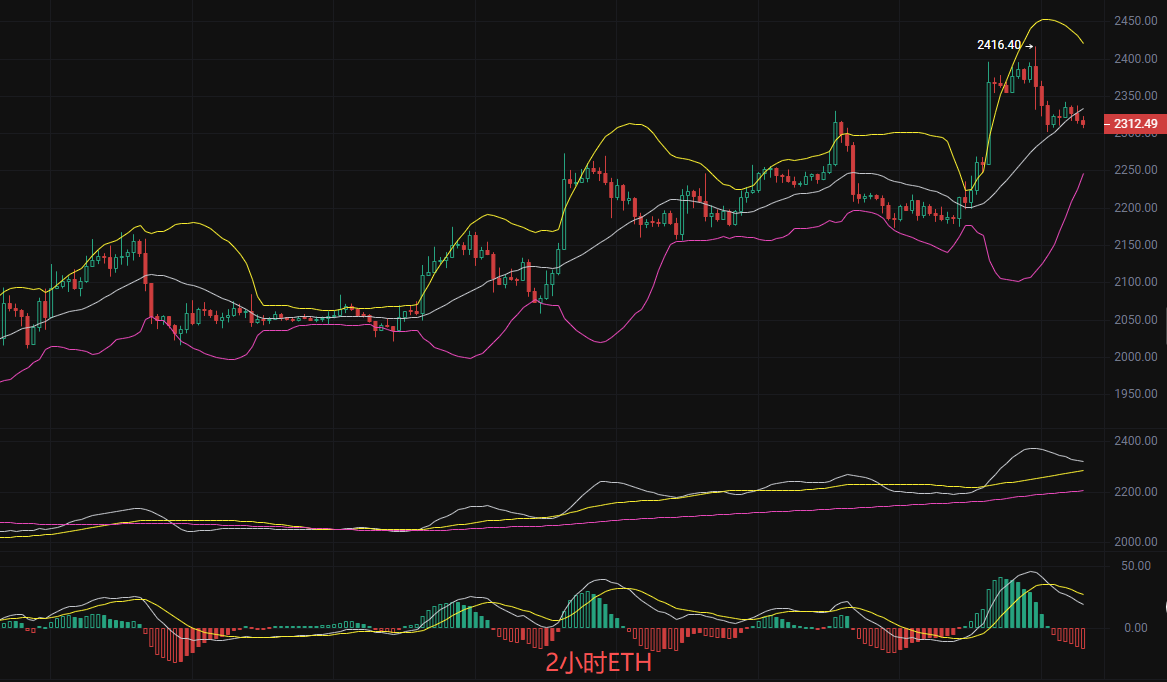Click the 2450.00 price axis label
The image size is (1167, 682).
coord(1135,21)
